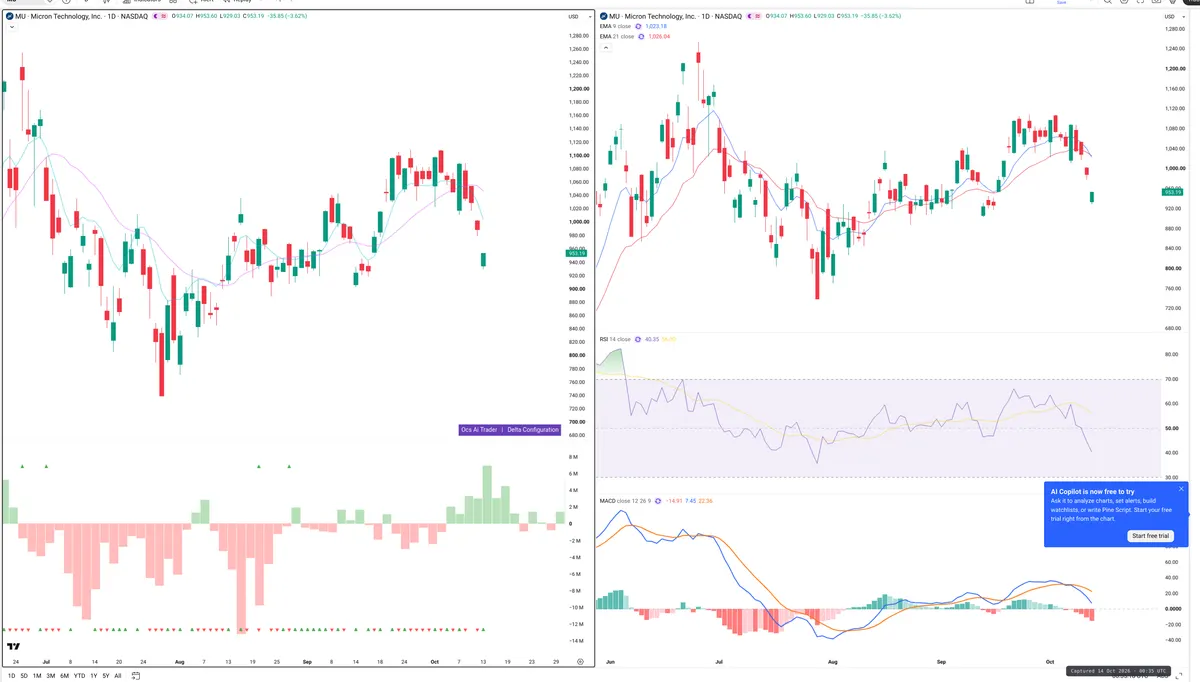The image size is (1200, 682).
Task: Select the MACD close 12 26 9 legend
Action: [625, 501]
